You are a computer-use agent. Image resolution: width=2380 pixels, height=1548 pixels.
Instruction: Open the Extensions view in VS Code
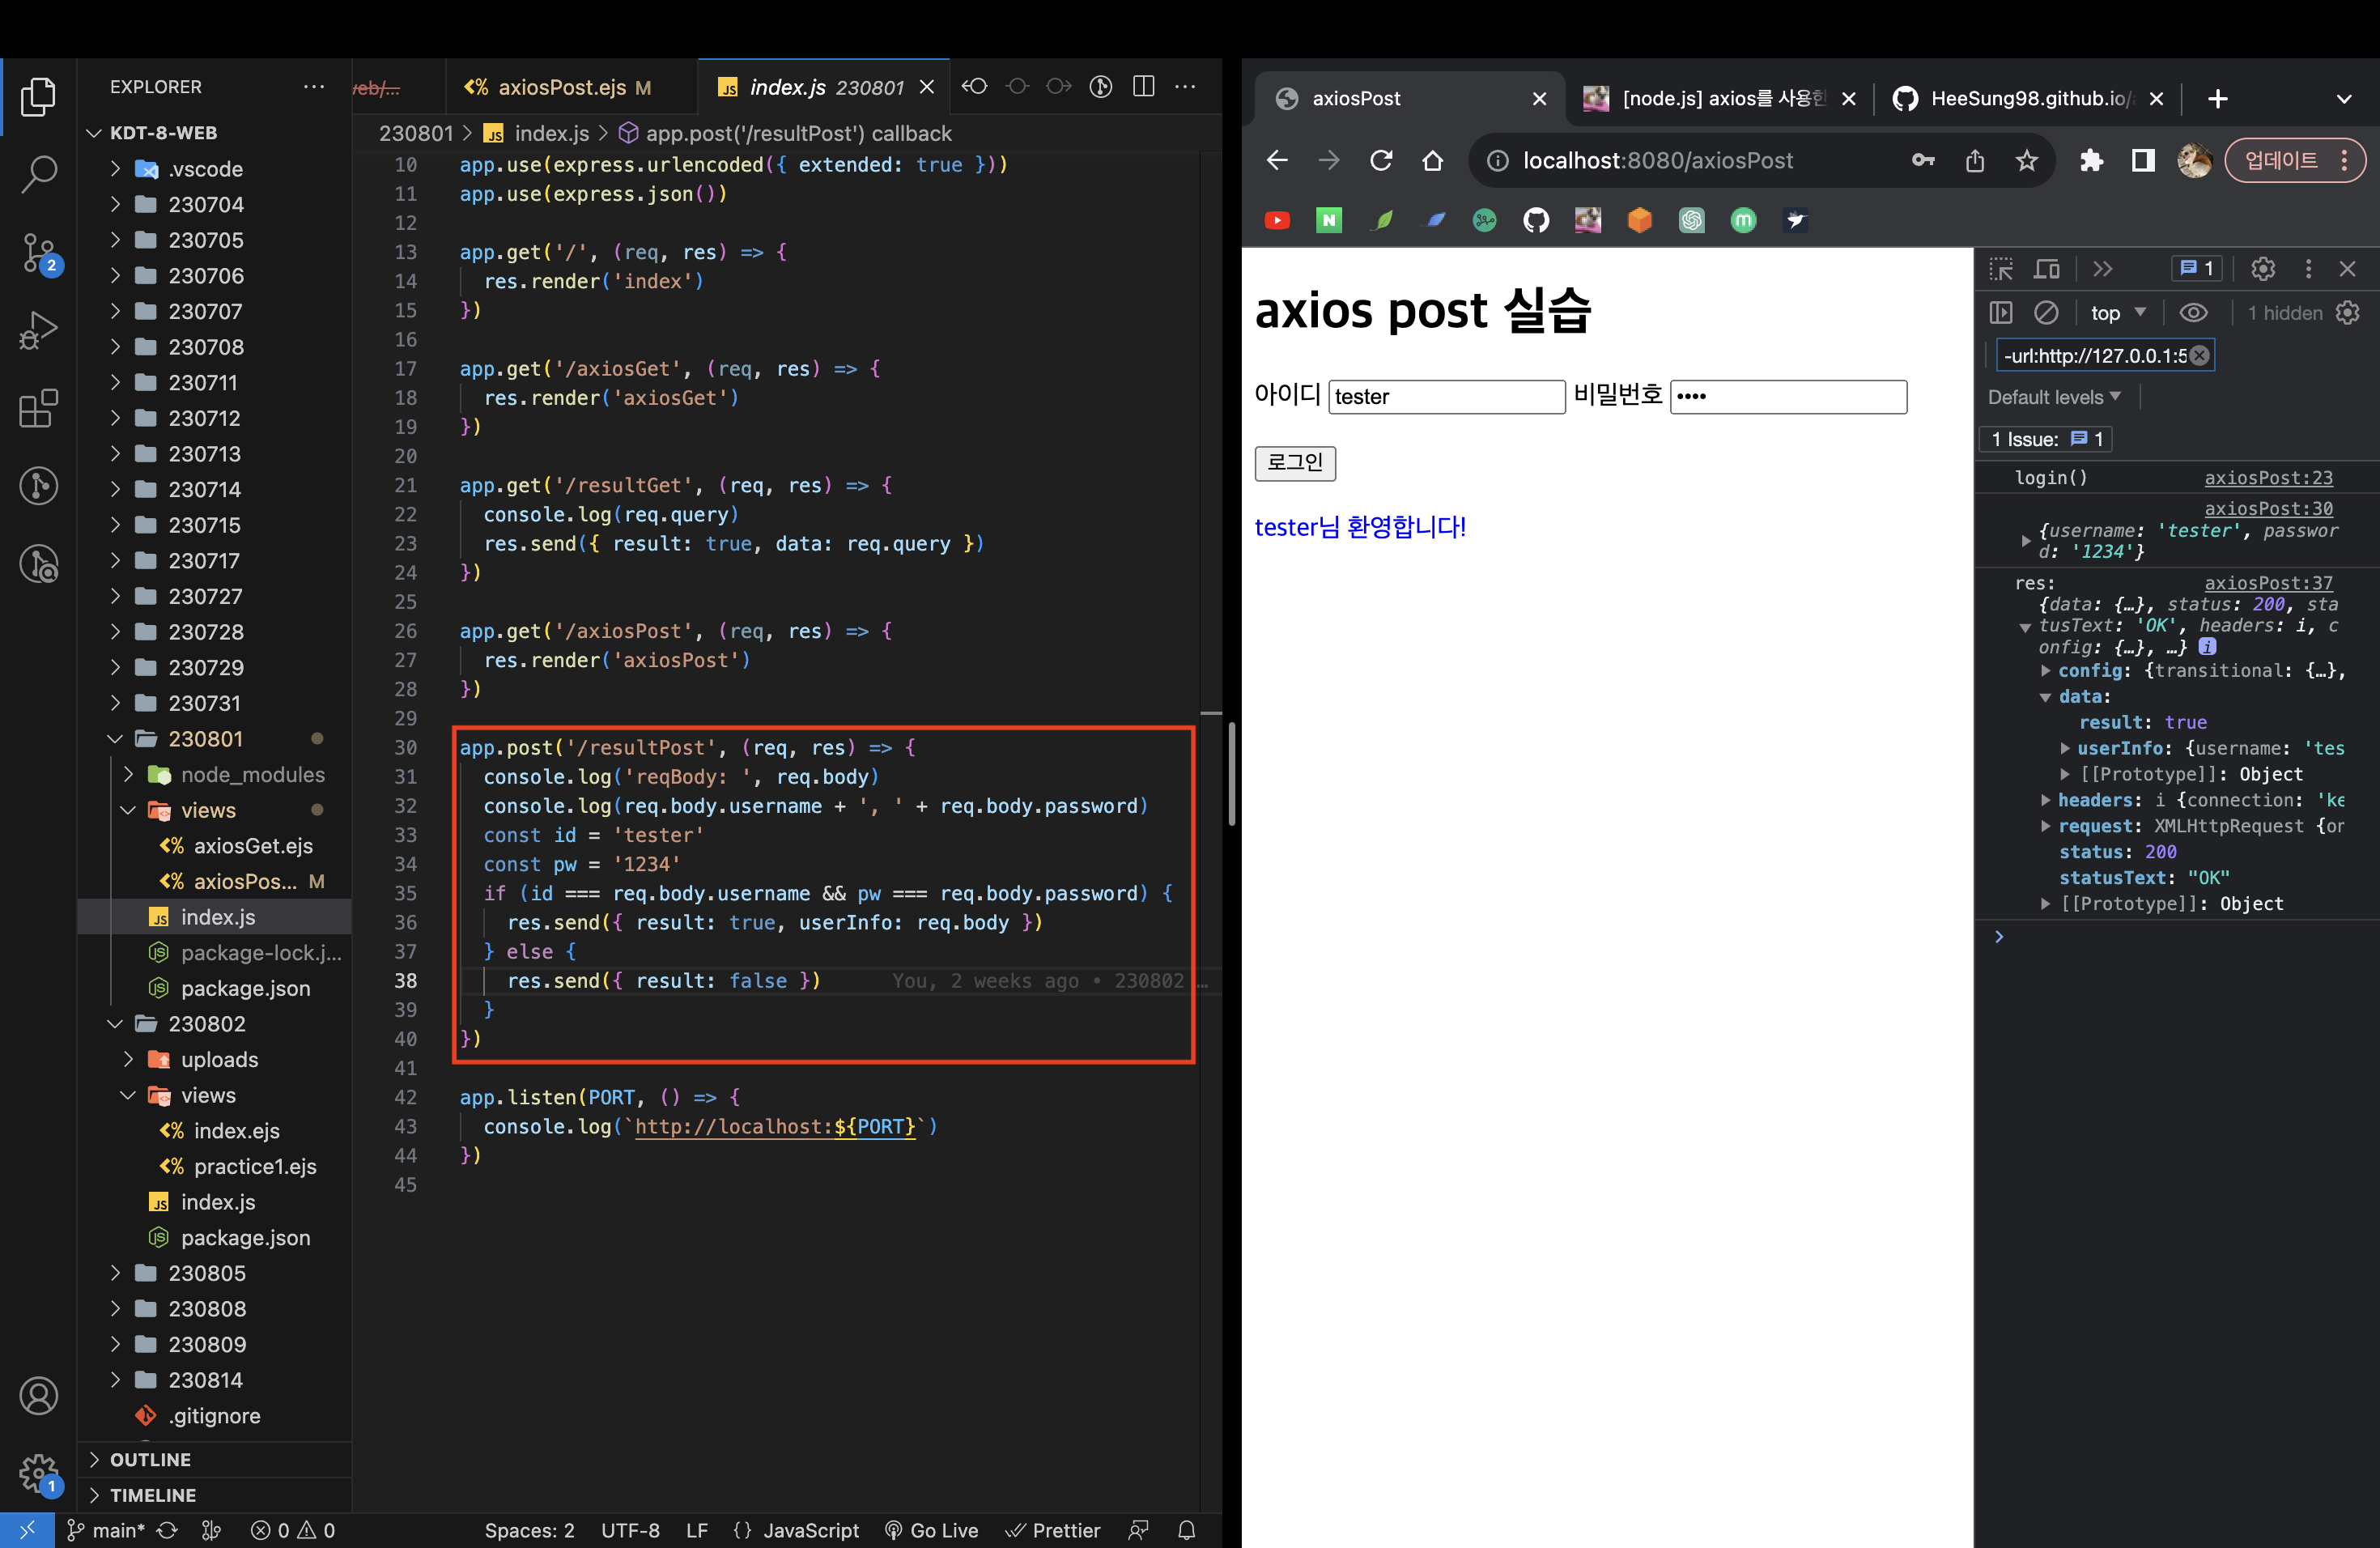[x=38, y=408]
